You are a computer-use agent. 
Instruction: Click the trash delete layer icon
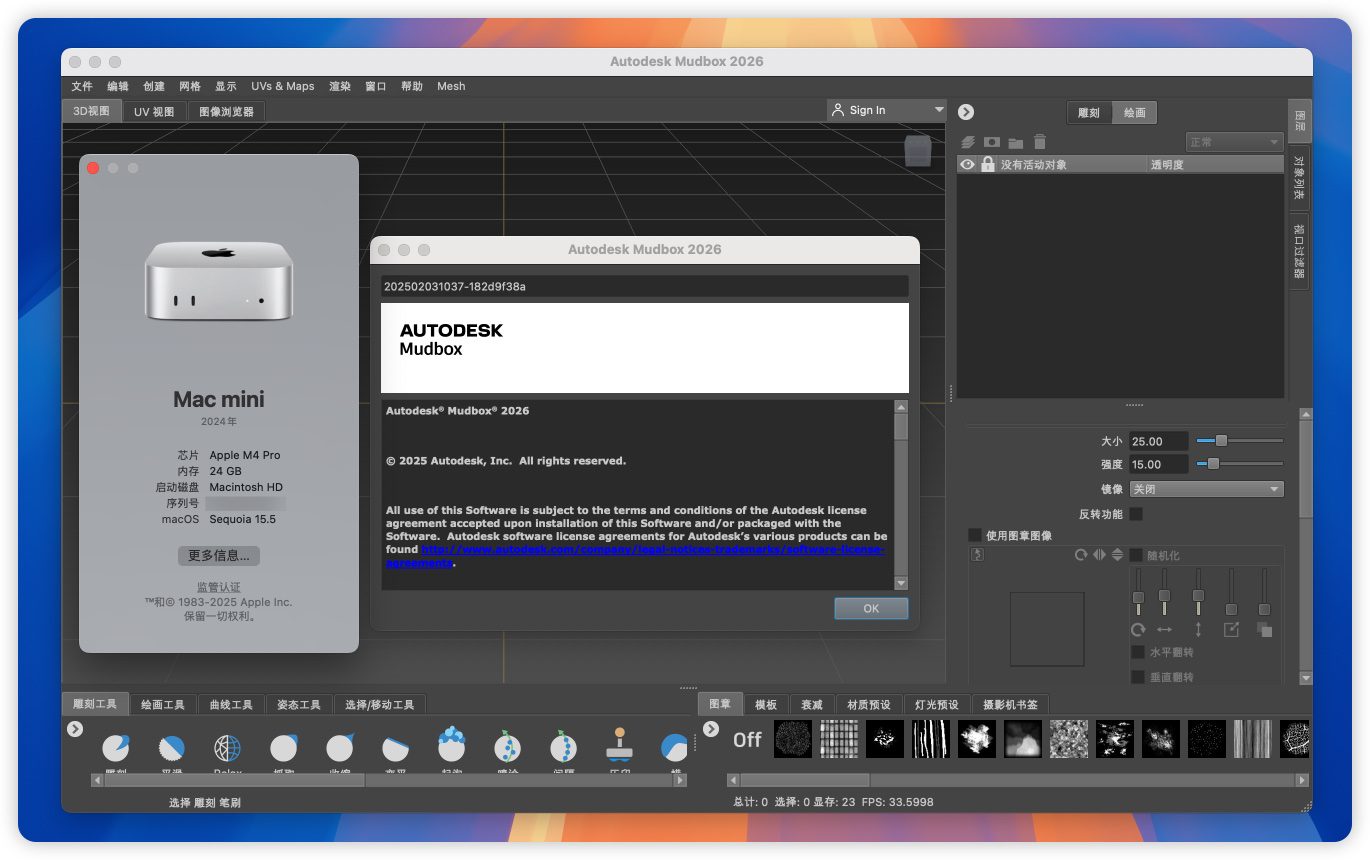coord(1040,143)
